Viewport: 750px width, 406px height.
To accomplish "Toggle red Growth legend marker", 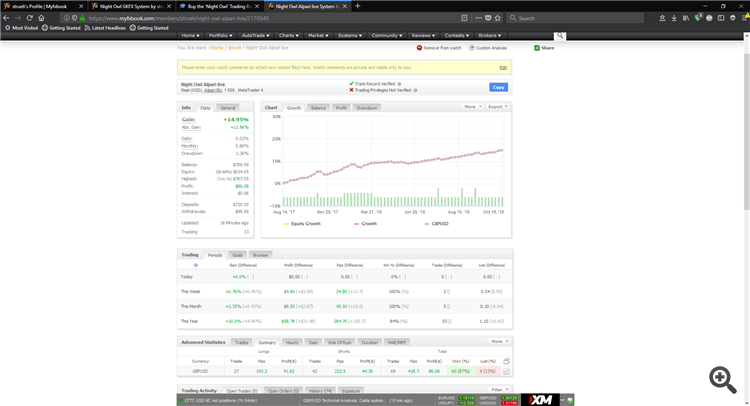I will pos(356,224).
